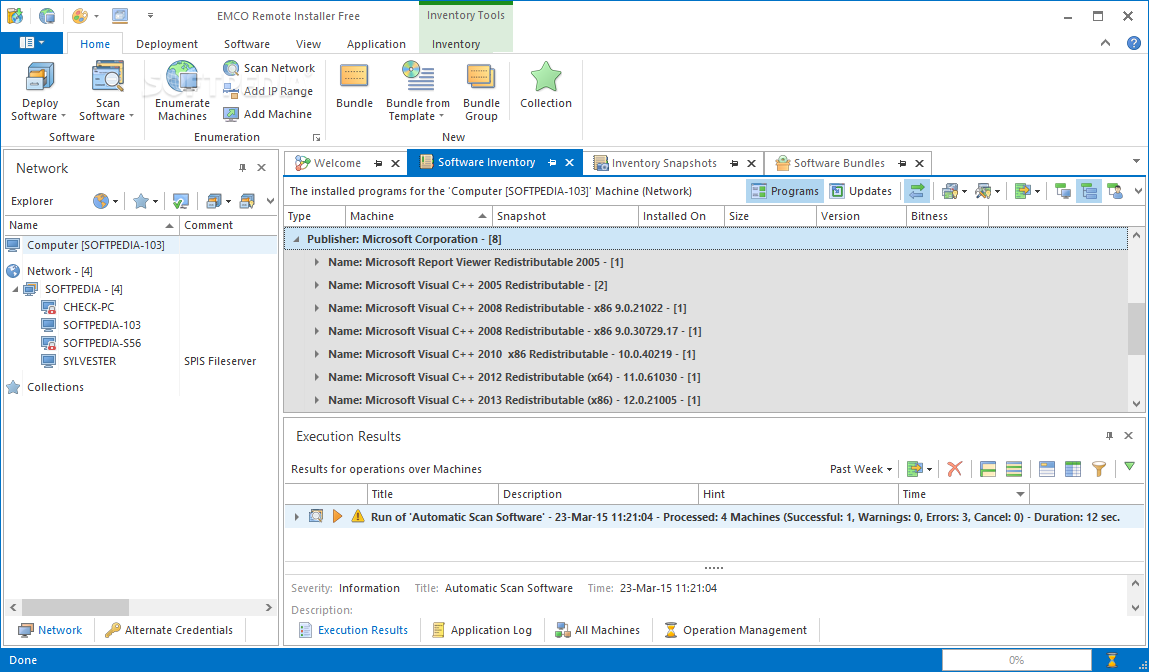Click the grid table view icon in Execution Results
Screen dimensions: 1149x672
pos(1073,469)
